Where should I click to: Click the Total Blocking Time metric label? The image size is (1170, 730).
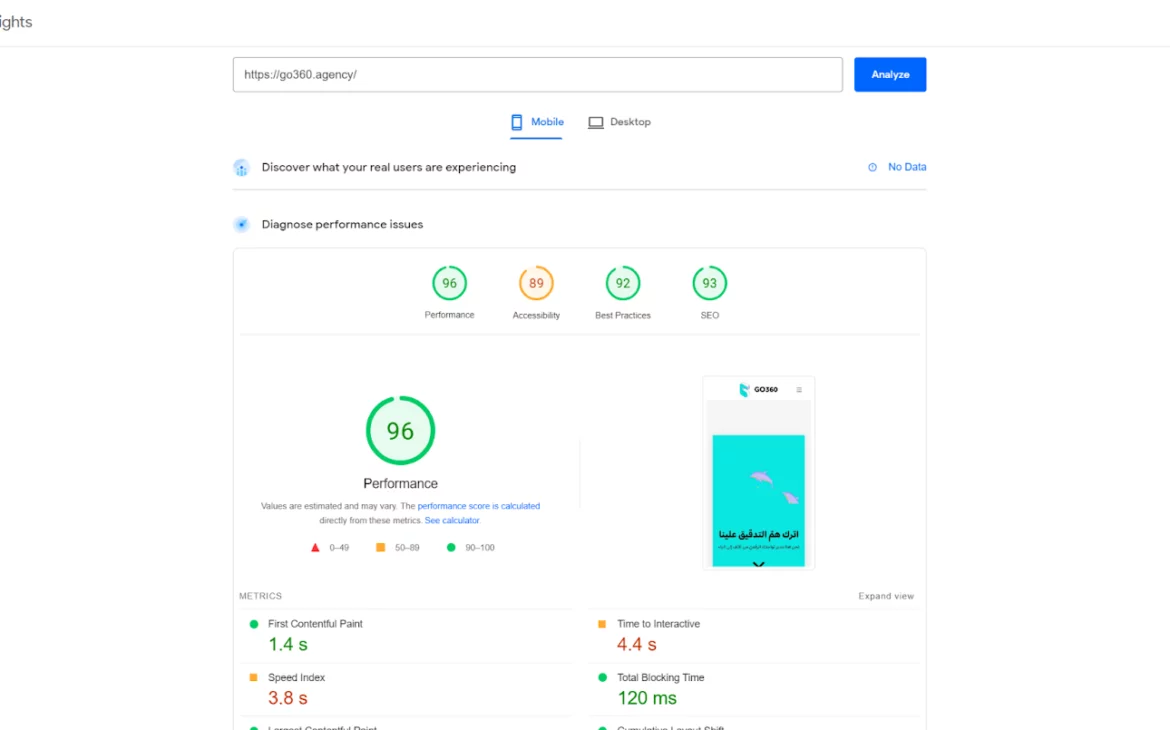click(660, 678)
